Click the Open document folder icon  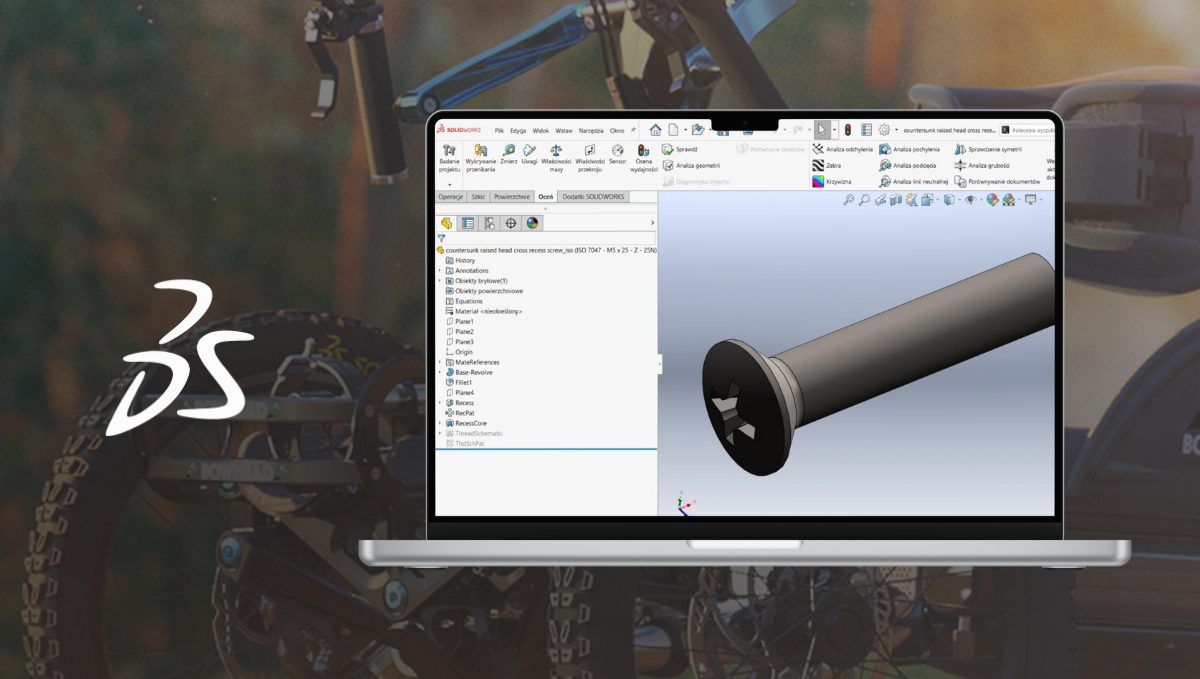point(697,130)
